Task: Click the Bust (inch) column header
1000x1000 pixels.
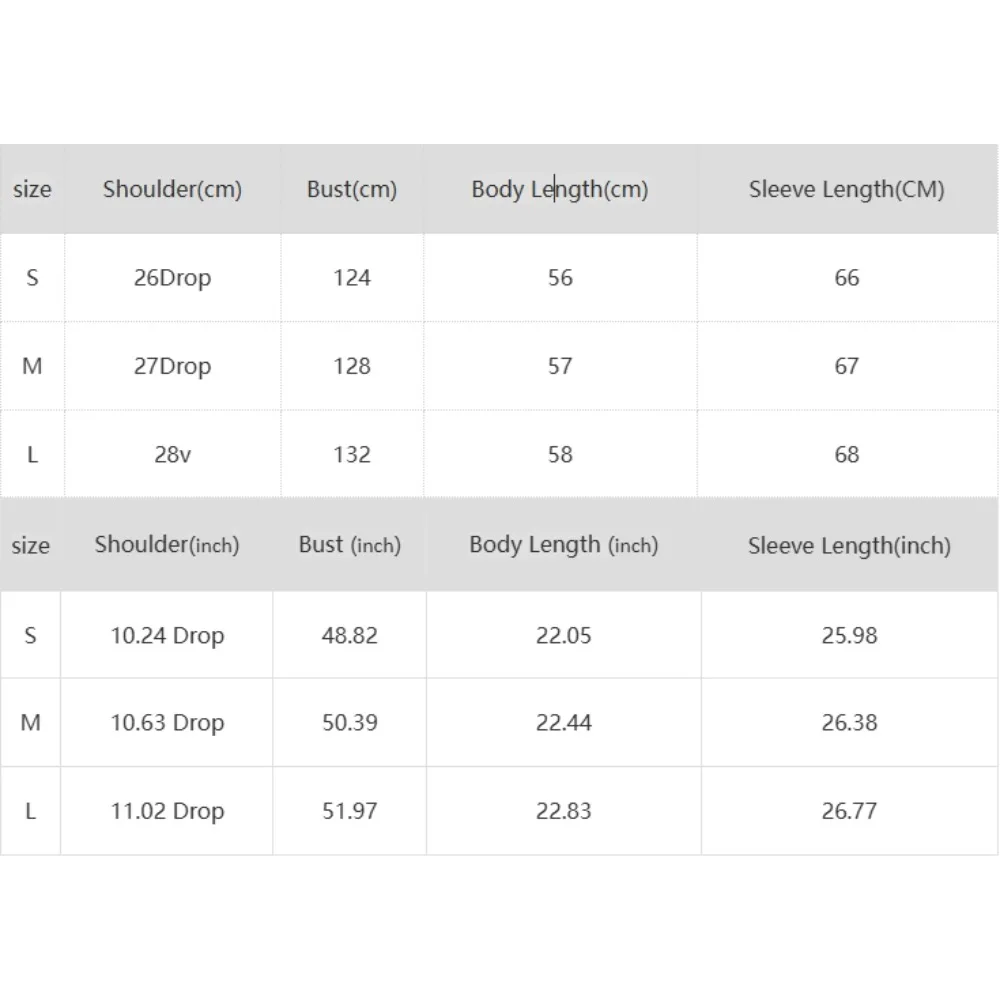Action: pos(349,545)
